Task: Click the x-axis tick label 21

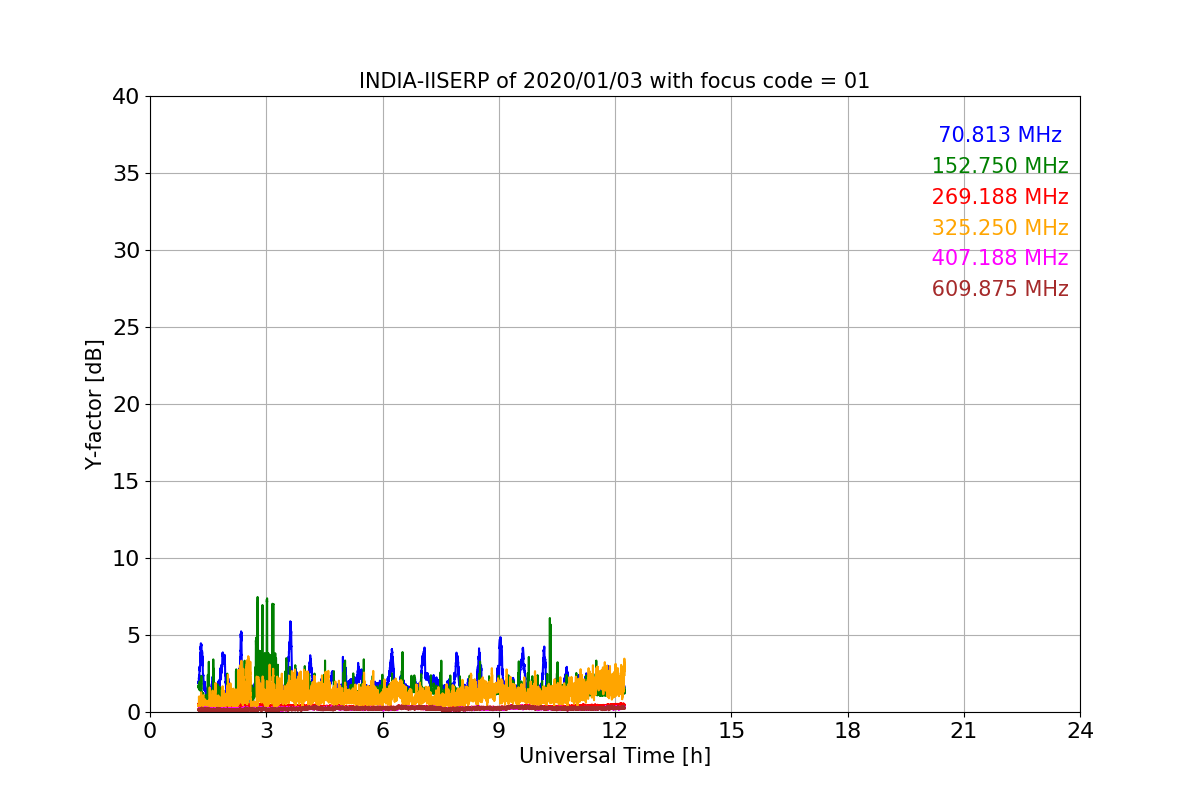Action: point(964,731)
